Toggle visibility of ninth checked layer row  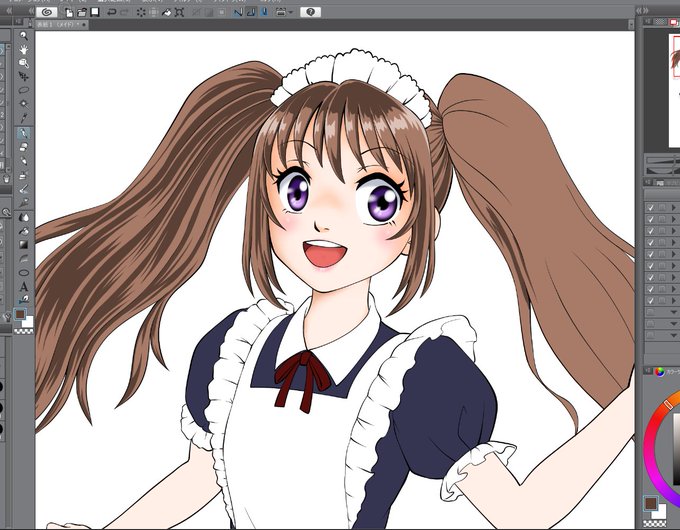point(650,300)
